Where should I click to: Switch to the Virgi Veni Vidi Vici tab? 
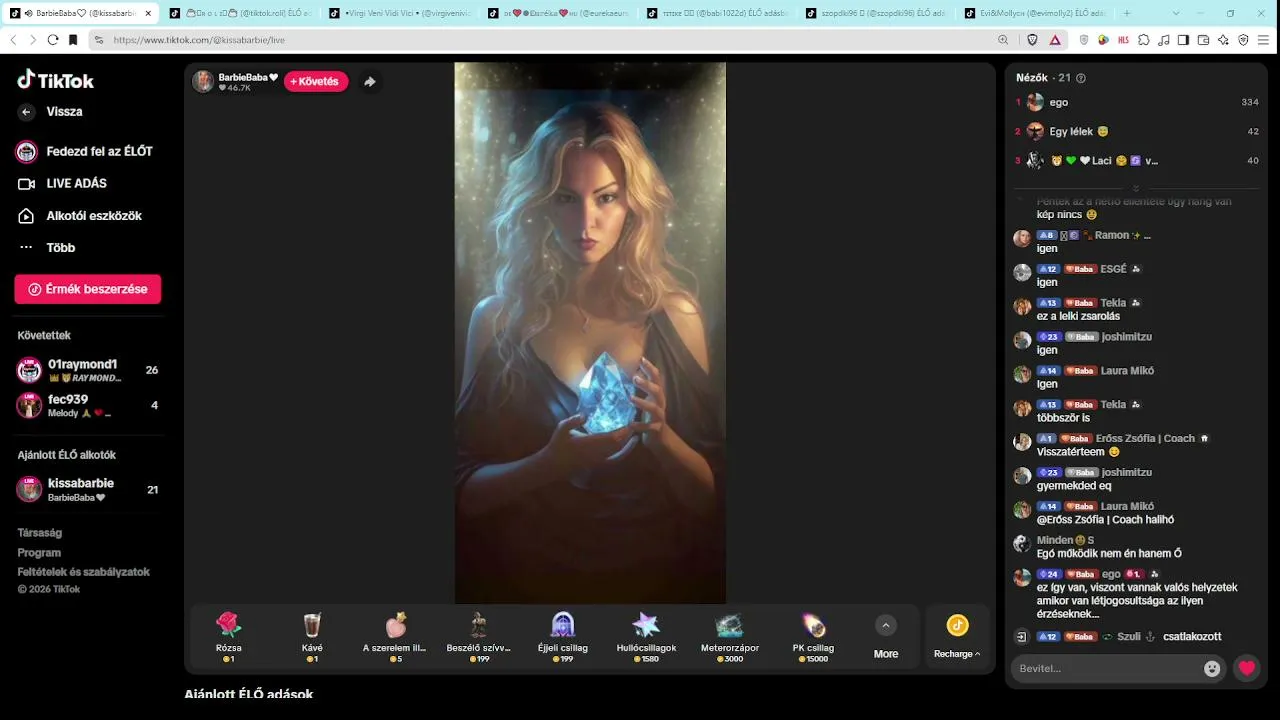398,13
